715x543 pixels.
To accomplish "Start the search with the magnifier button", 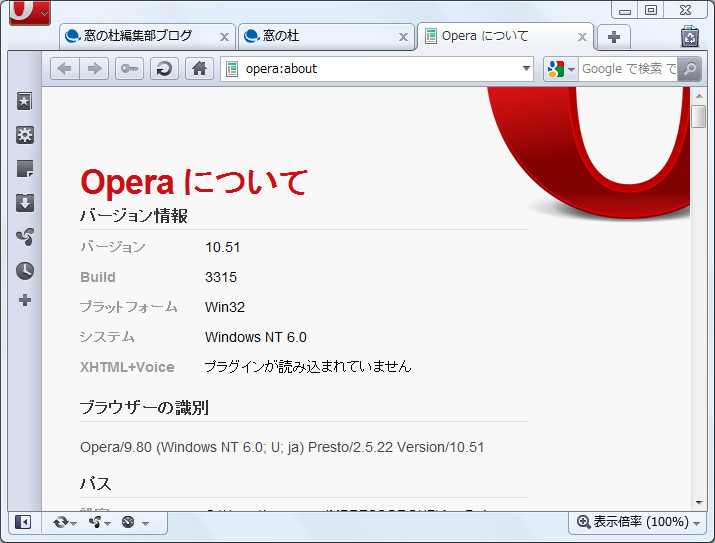I will coord(689,69).
